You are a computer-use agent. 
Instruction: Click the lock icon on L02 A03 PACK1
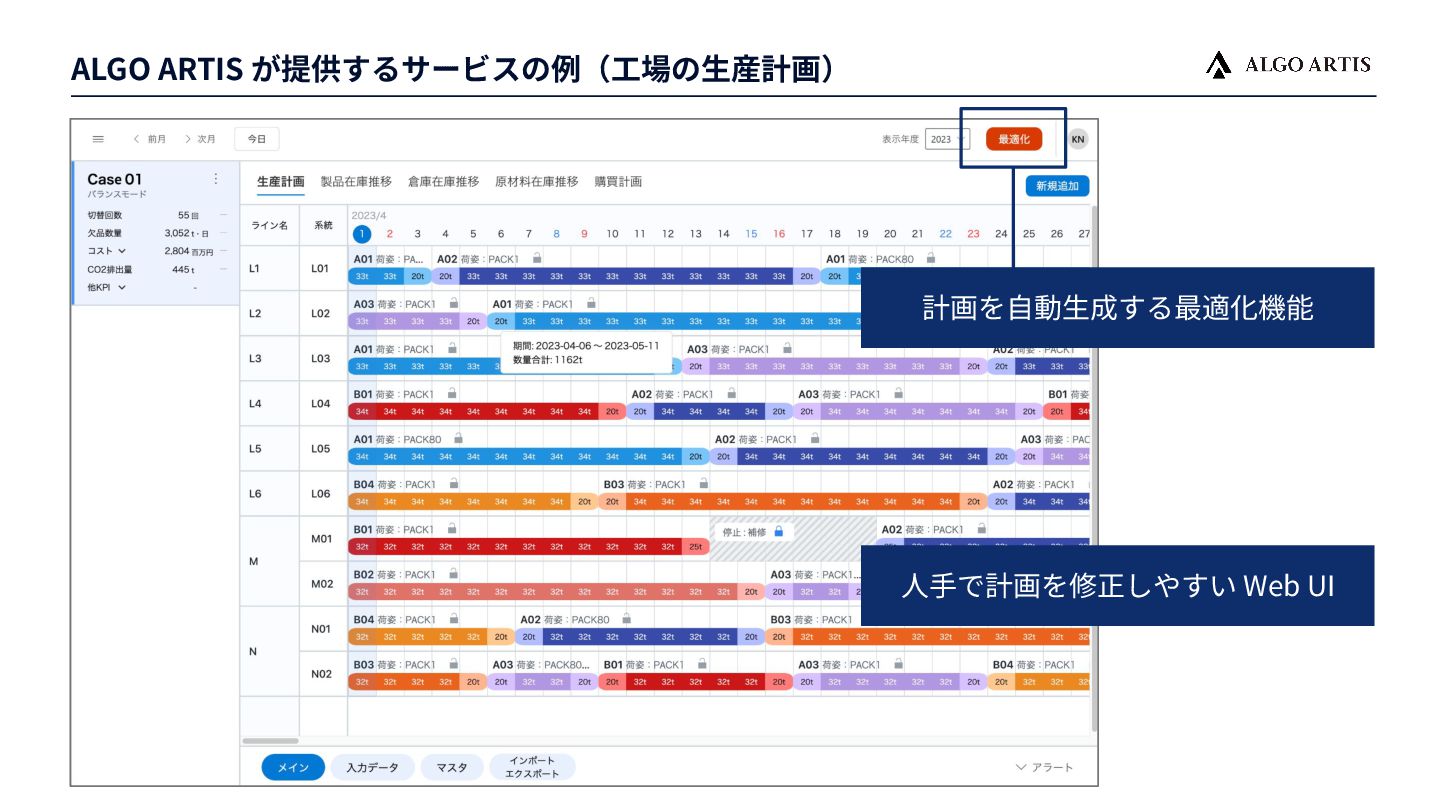[453, 303]
